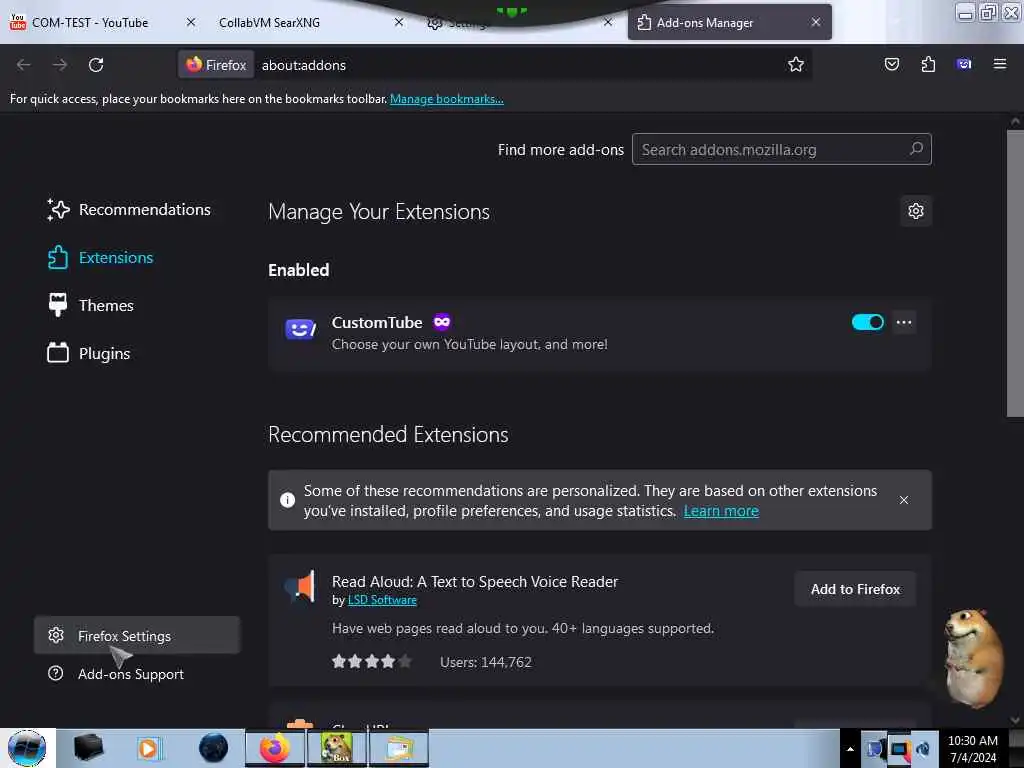
Task: Switch to the CollabVM SearXNG tab
Action: tap(269, 22)
